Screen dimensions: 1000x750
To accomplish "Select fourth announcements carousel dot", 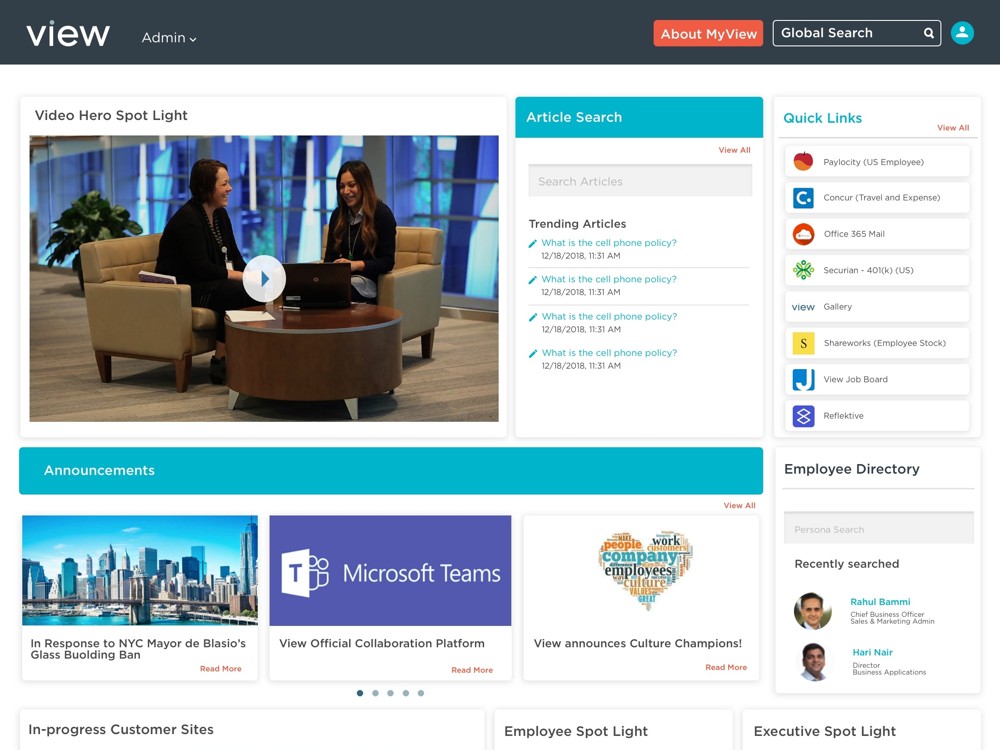I will pos(406,693).
